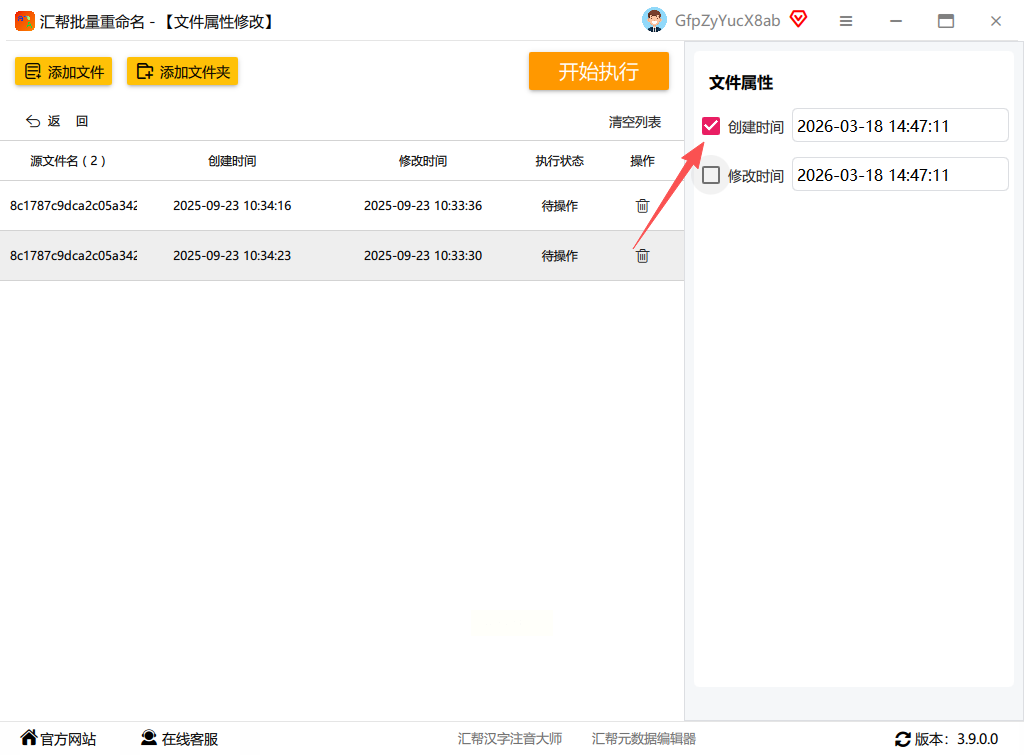1024x755 pixels.
Task: Enable the 修改时间 checkbox
Action: (x=711, y=175)
